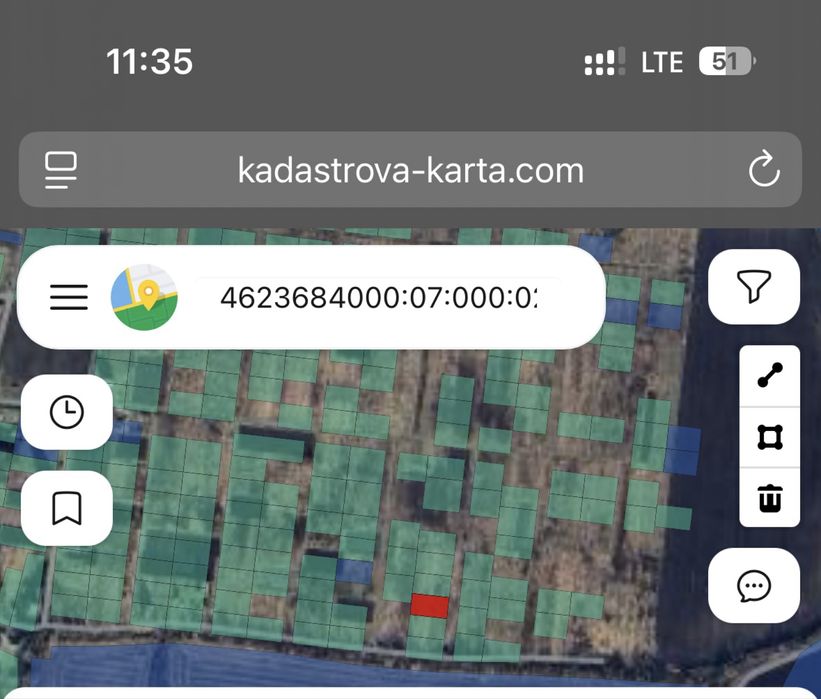Select the red highlighted parcel
Screen dimensions: 821x699
429,605
